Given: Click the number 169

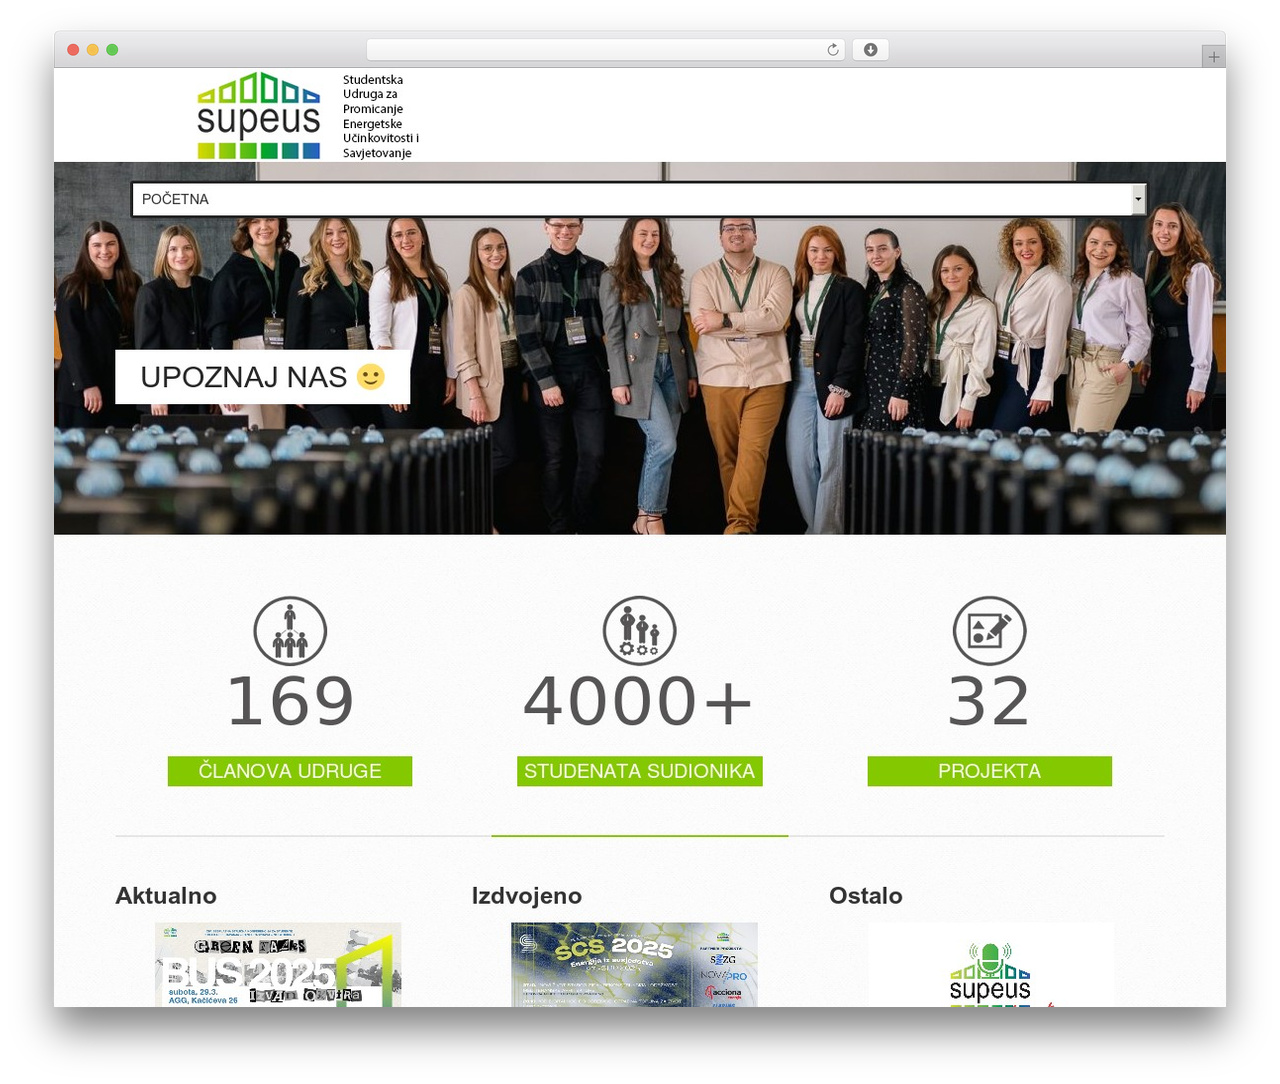Looking at the screenshot, I should (290, 701).
